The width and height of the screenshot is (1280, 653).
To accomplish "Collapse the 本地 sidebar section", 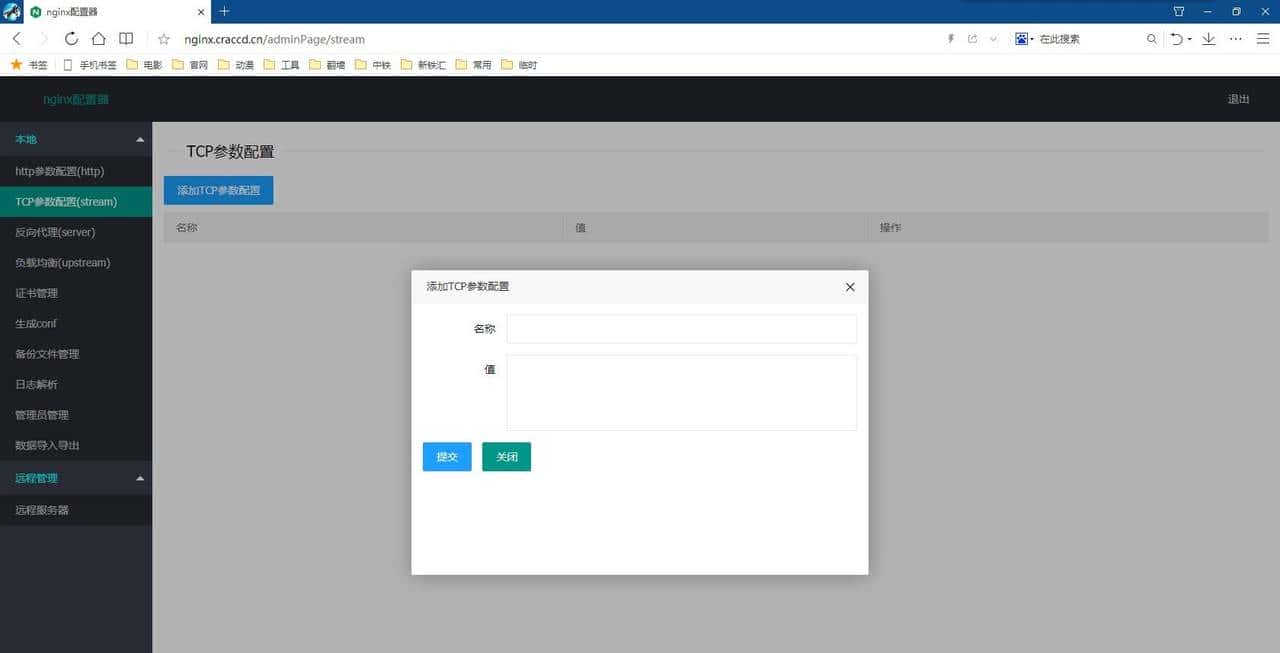I will tap(140, 140).
